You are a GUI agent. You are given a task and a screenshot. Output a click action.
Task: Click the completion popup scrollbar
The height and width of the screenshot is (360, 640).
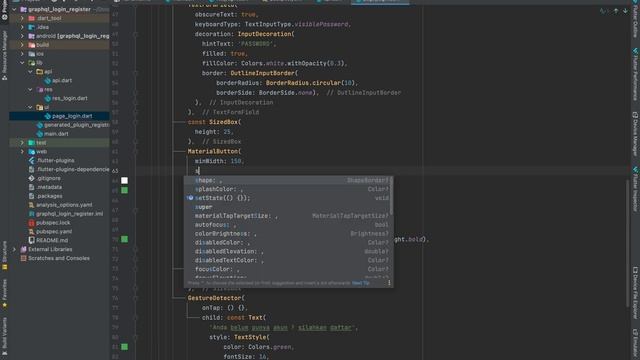[391, 196]
